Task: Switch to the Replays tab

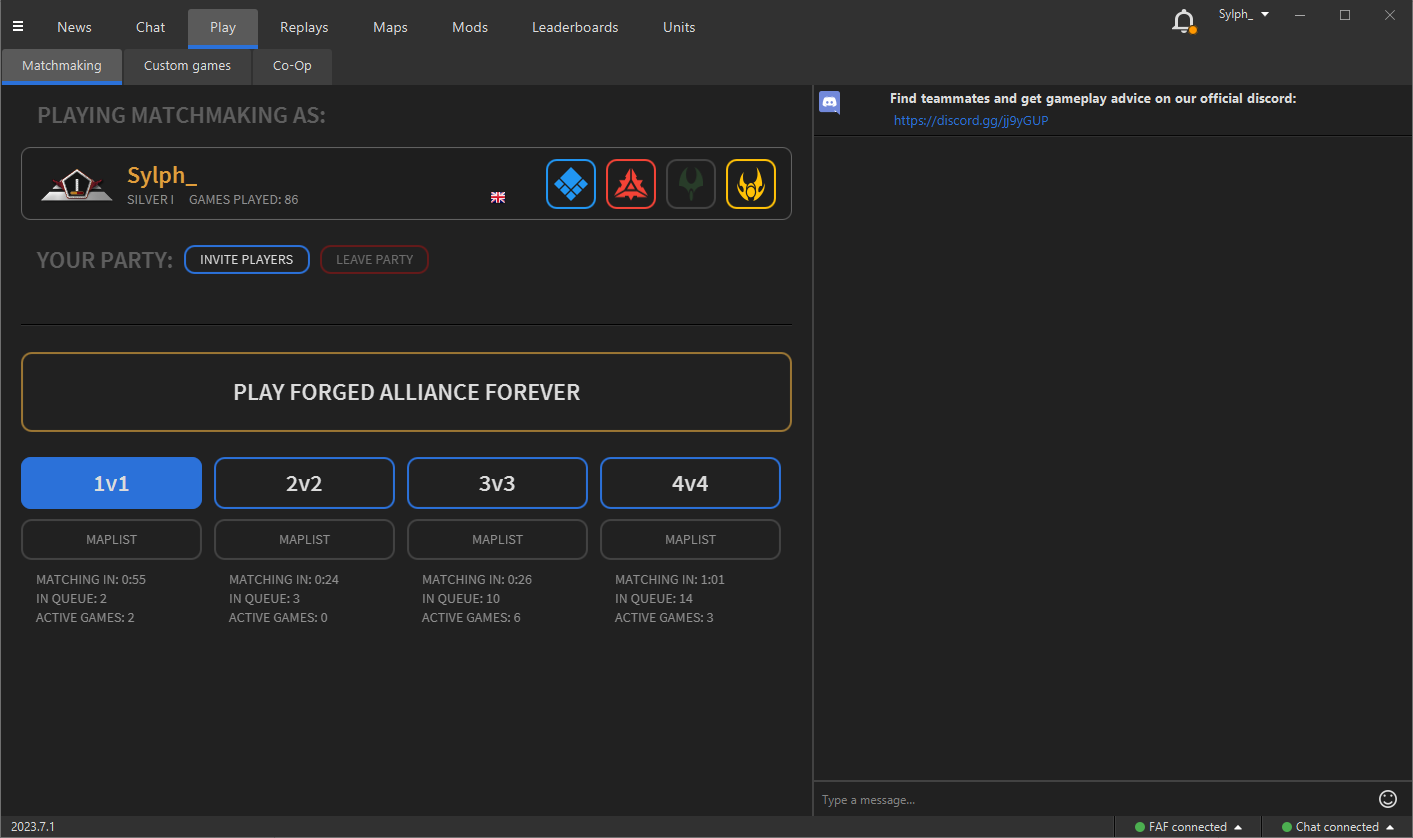Action: point(304,28)
